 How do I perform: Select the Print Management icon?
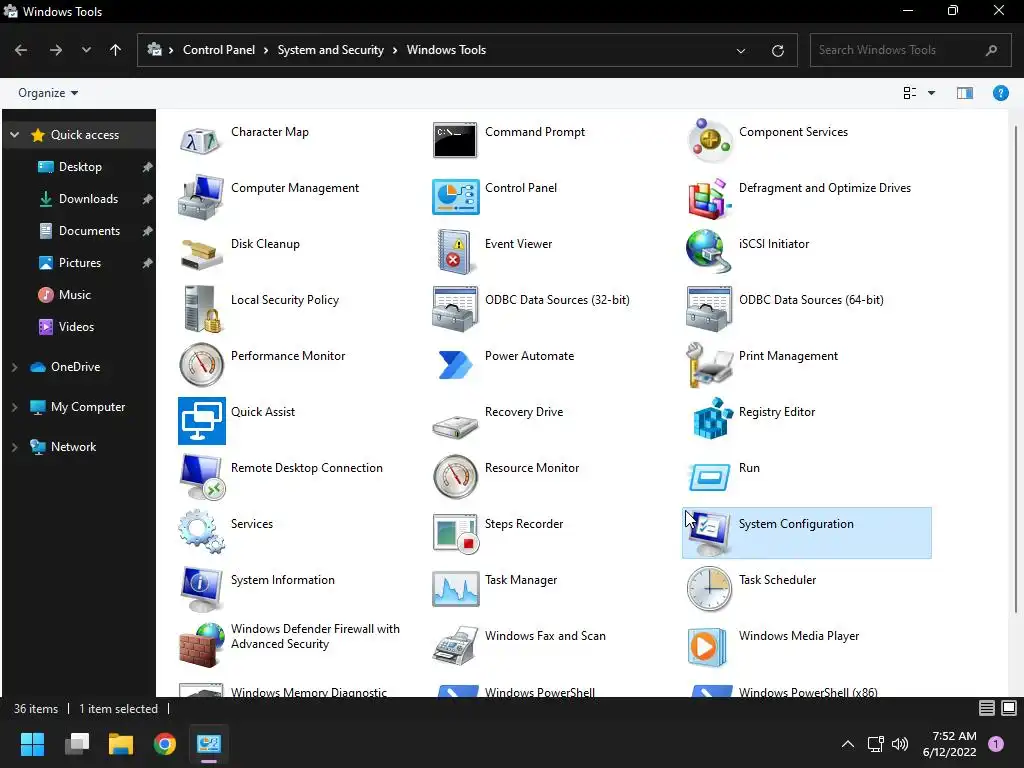coord(709,364)
